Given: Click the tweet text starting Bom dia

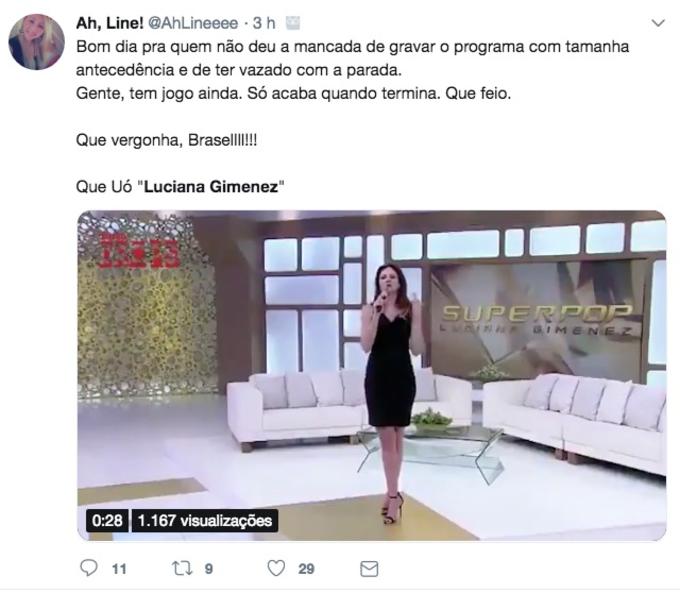Looking at the screenshot, I should click(354, 70).
